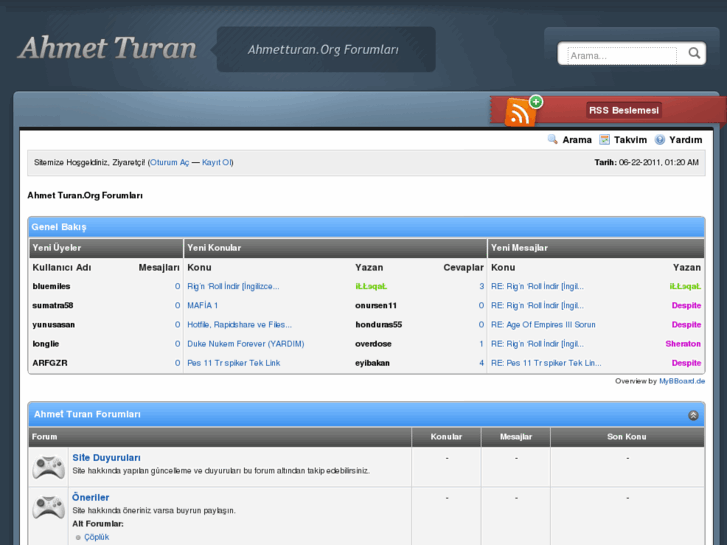Open the MAFİA 1 topic
The width and height of the screenshot is (727, 545).
(x=203, y=305)
